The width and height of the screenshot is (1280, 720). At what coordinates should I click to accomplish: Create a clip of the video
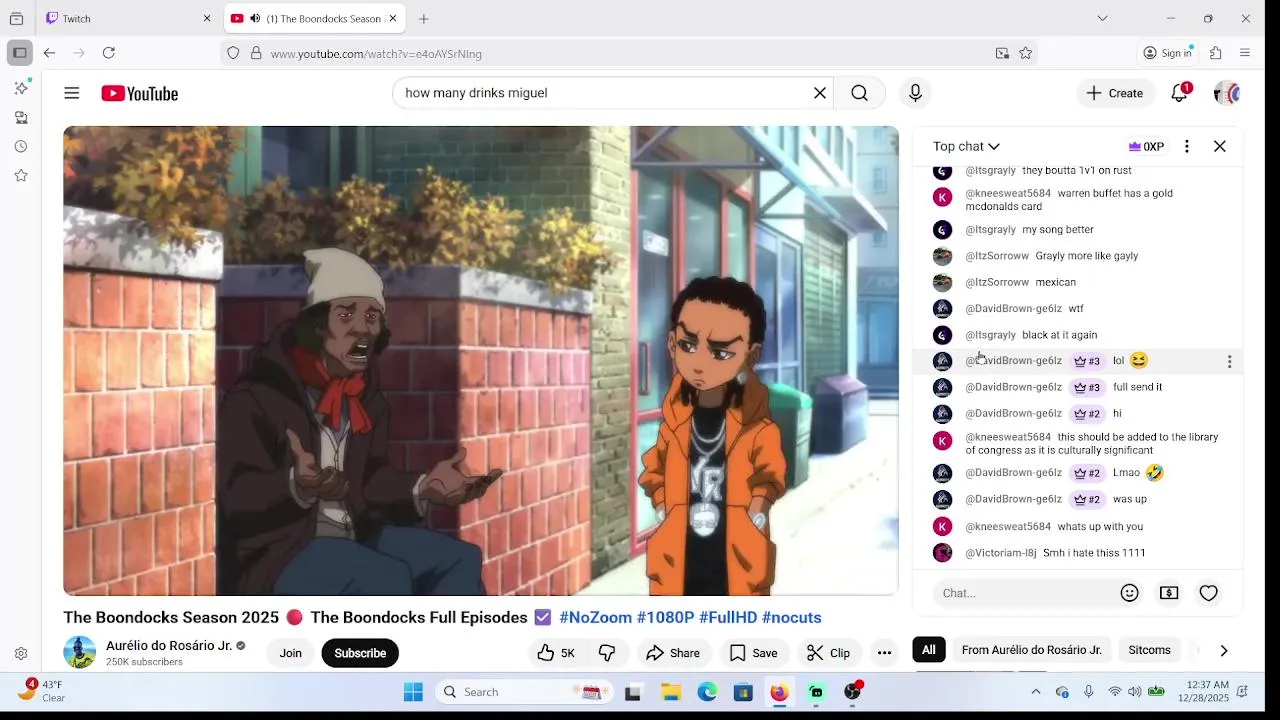tap(828, 653)
